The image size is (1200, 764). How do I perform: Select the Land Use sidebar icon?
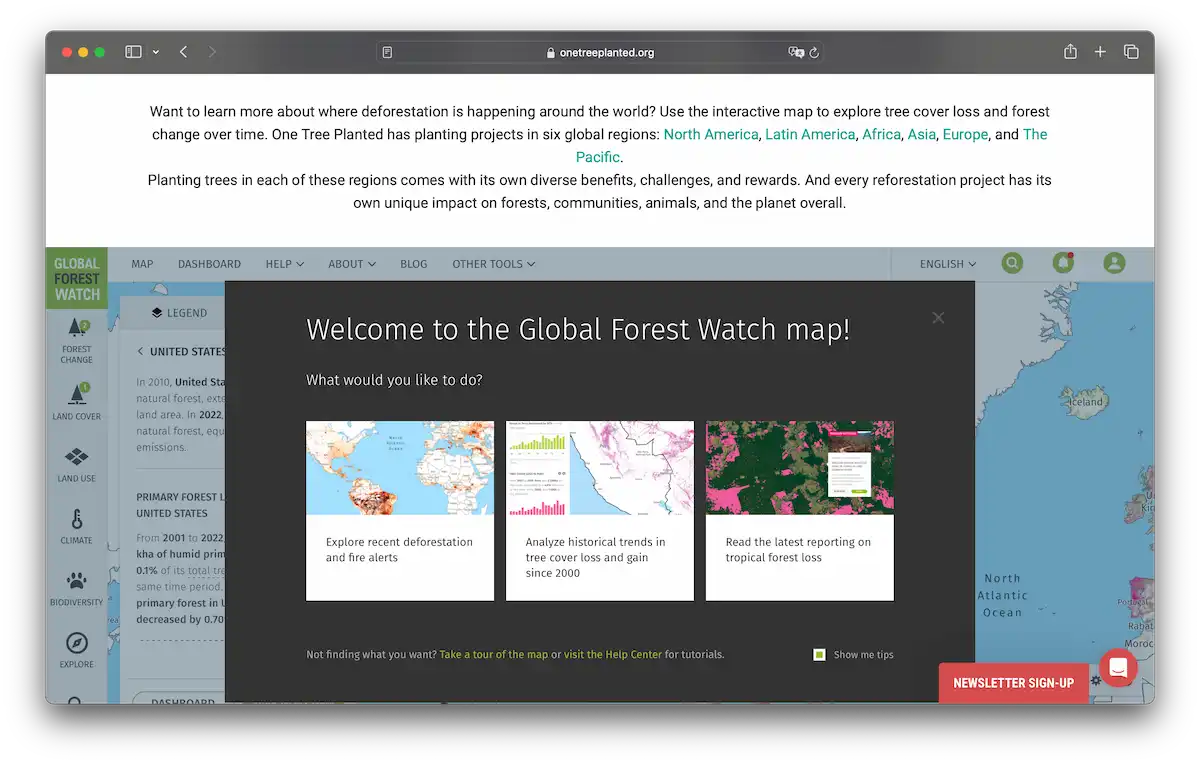(76, 461)
